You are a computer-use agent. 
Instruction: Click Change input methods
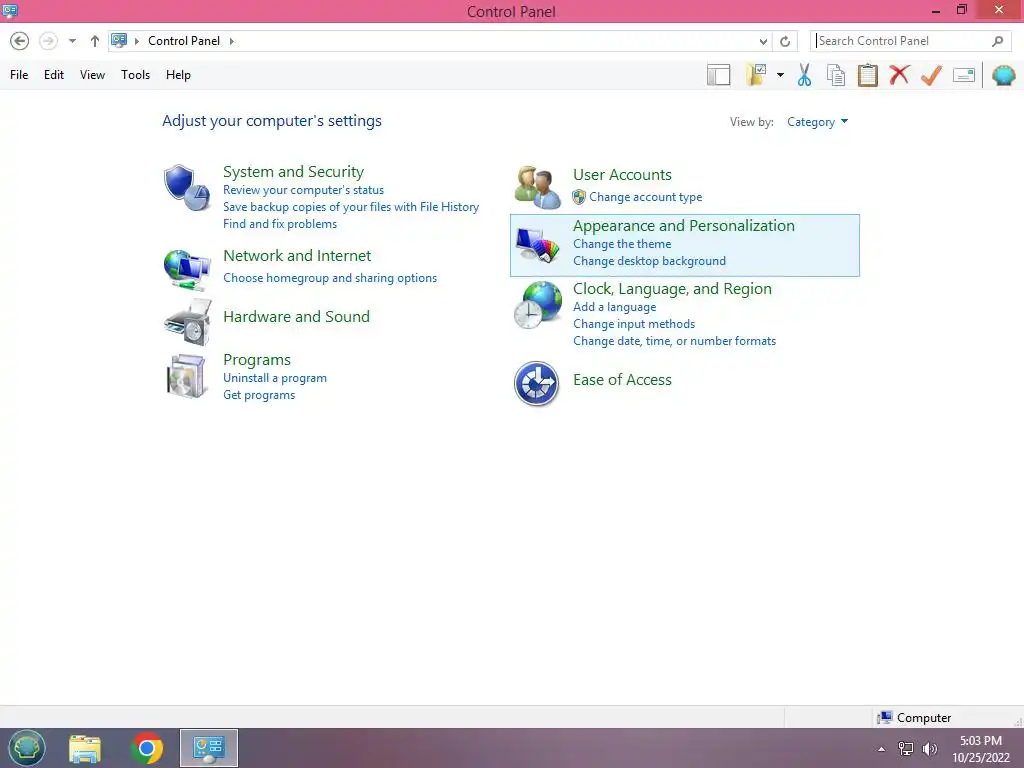pyautogui.click(x=633, y=324)
